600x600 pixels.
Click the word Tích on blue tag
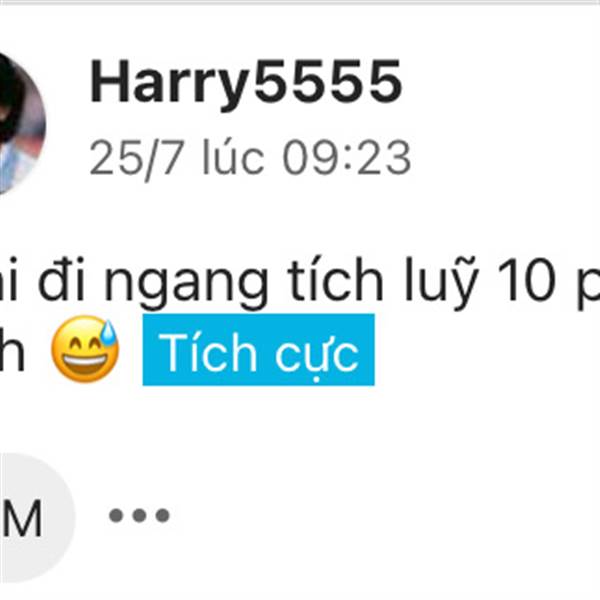click(x=207, y=352)
